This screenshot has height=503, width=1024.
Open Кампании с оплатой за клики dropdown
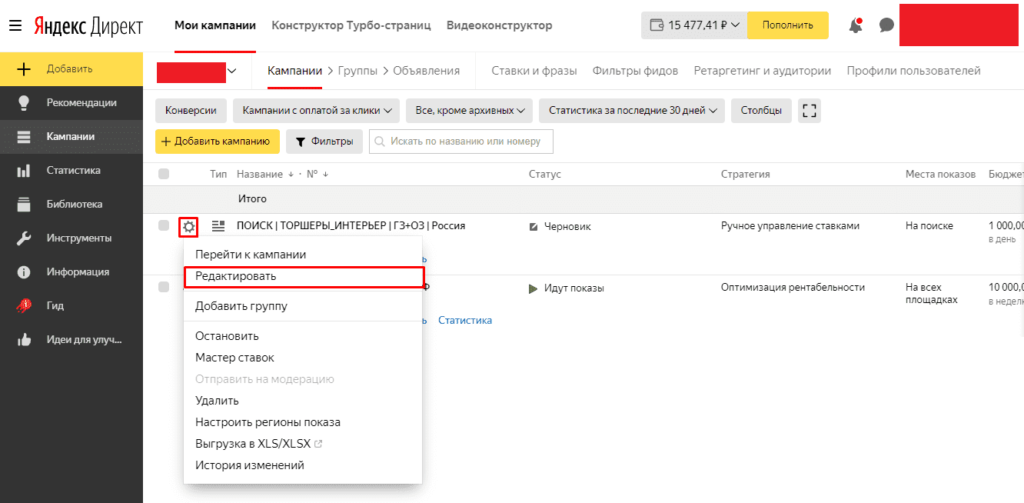pos(316,110)
